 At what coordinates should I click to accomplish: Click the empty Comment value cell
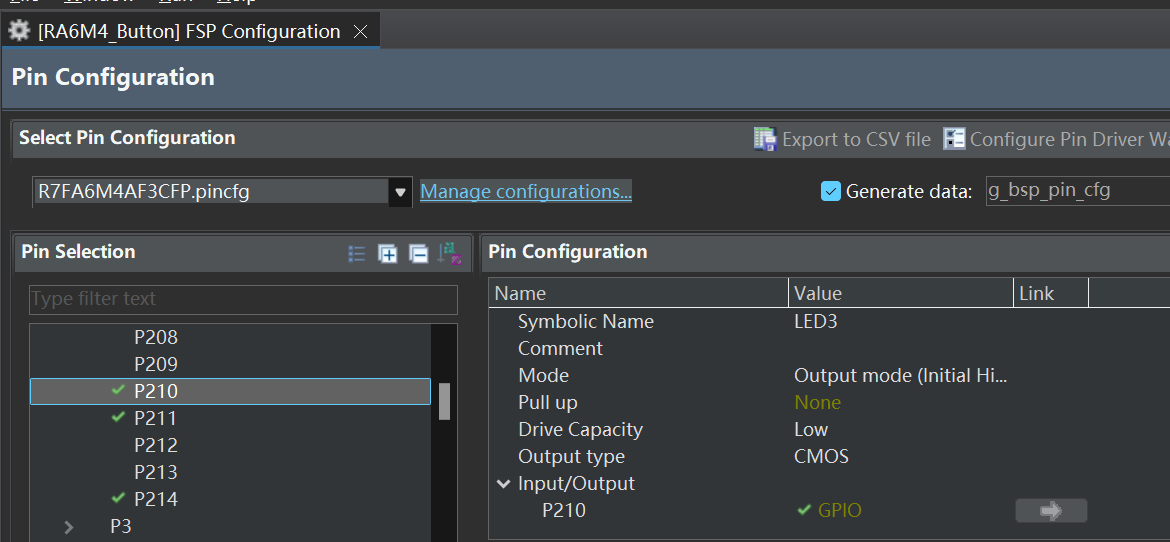[x=901, y=349]
